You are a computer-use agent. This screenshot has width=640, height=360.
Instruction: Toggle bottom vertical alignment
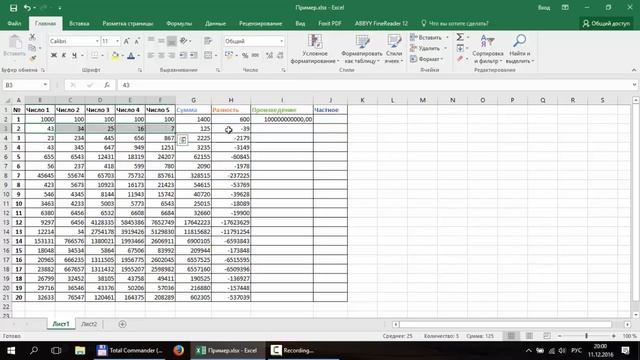pos(171,40)
